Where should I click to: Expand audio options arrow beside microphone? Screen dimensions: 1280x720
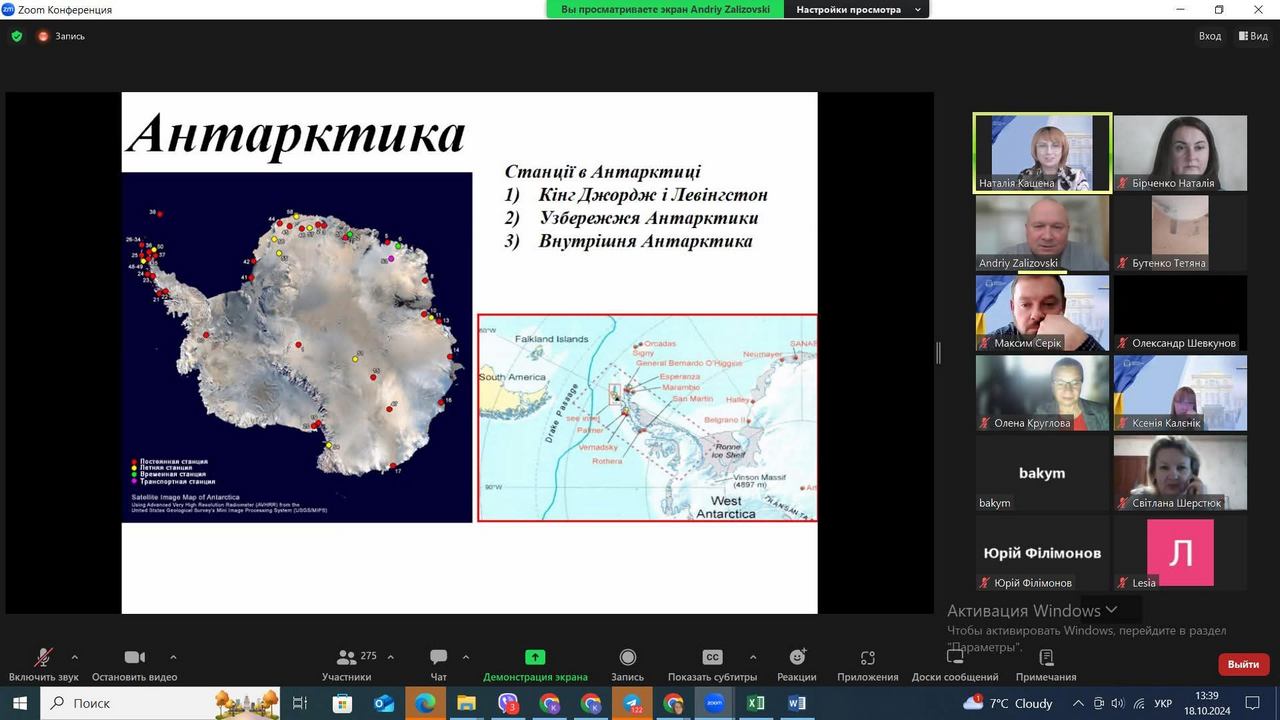(74, 657)
